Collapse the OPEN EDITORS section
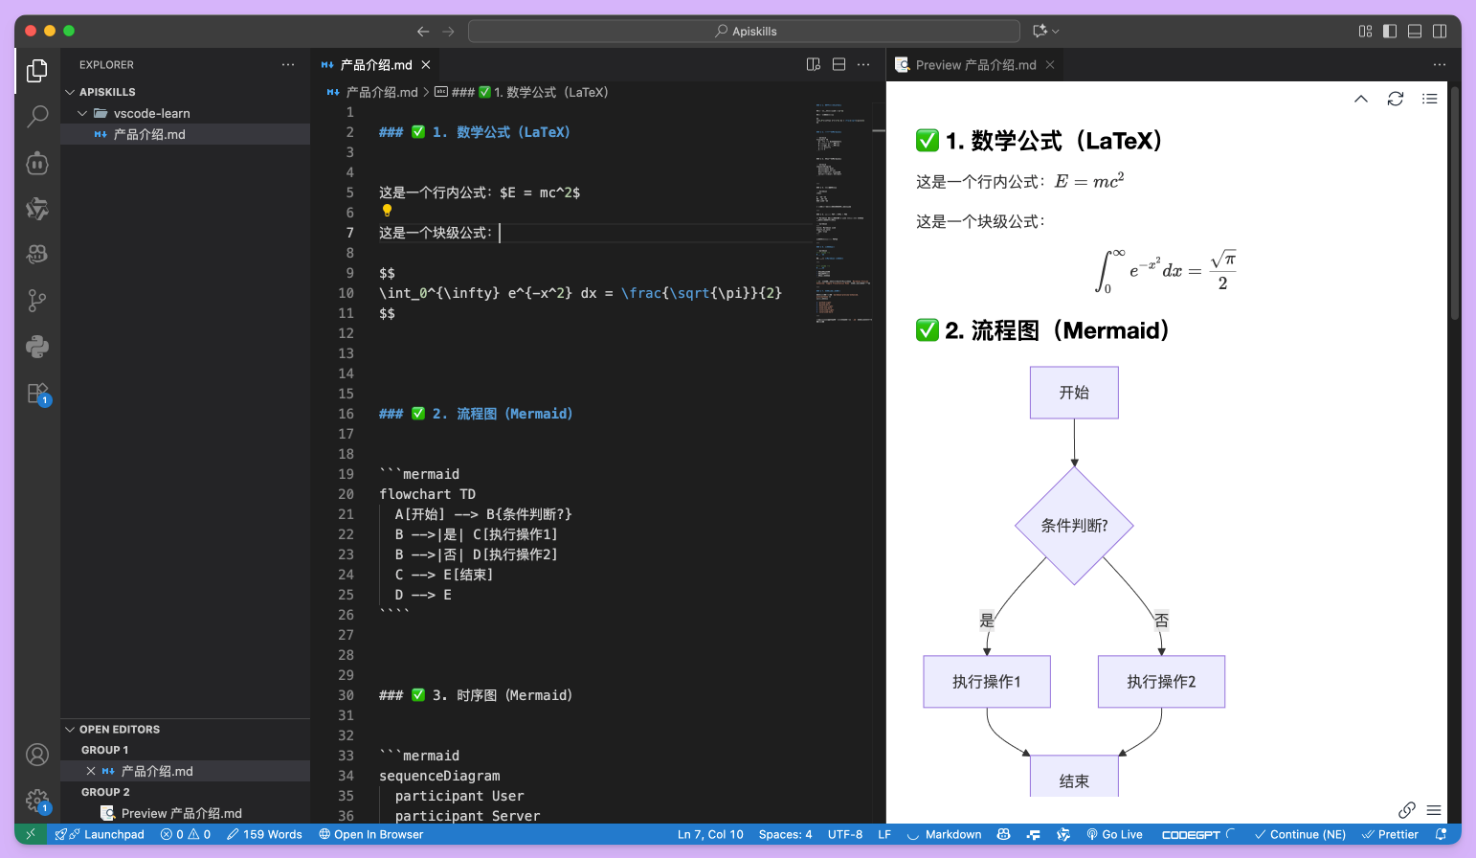Image resolution: width=1476 pixels, height=858 pixels. point(70,730)
